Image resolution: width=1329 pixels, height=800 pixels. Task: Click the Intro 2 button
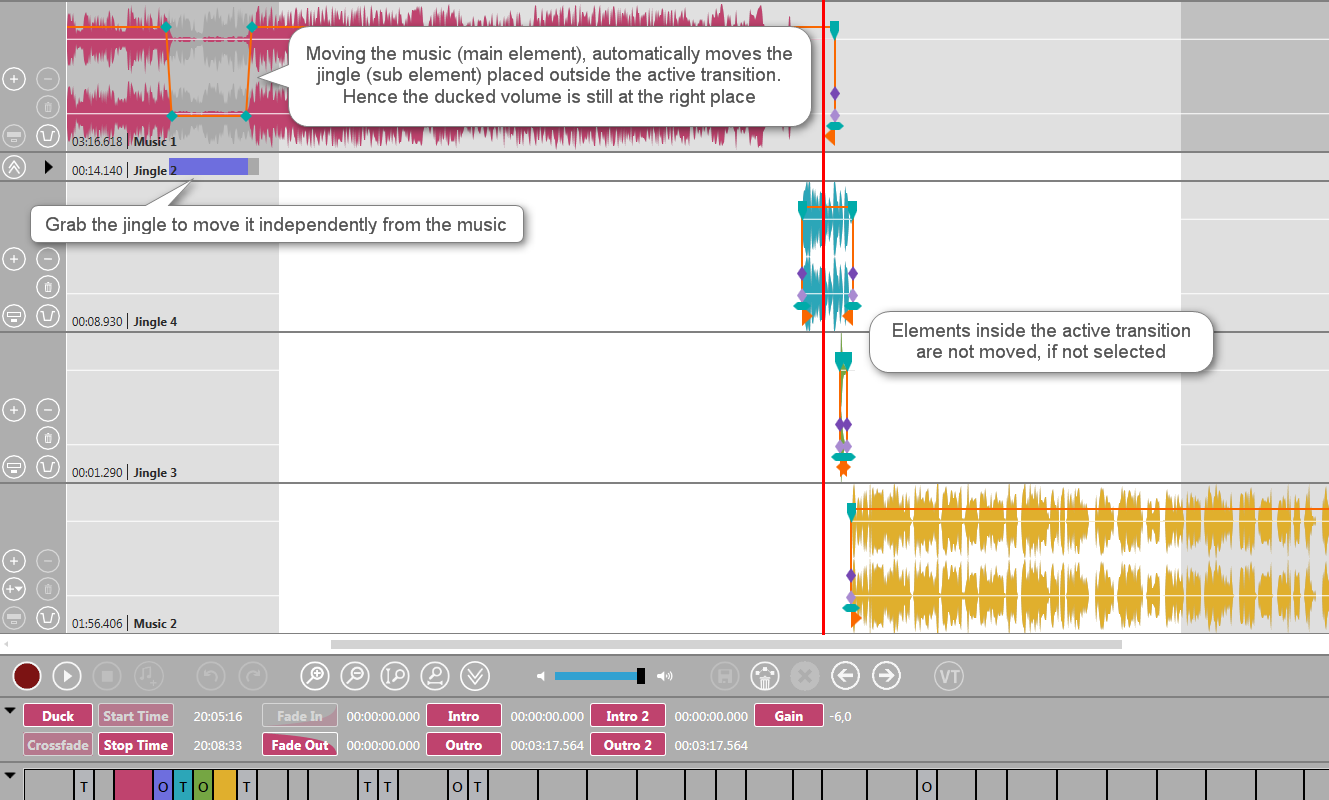coord(628,716)
